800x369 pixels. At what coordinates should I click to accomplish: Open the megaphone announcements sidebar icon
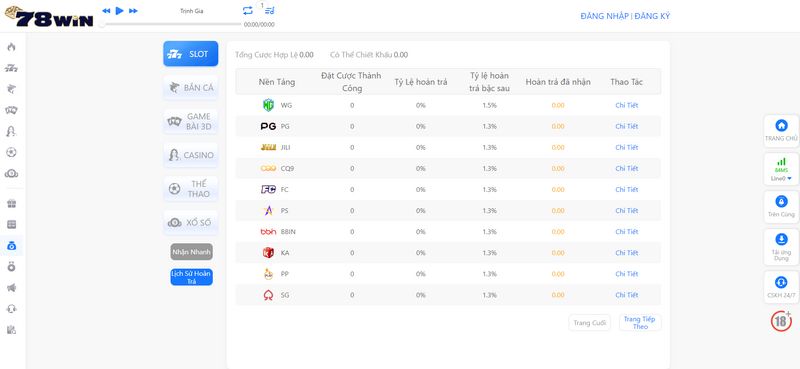click(11, 288)
